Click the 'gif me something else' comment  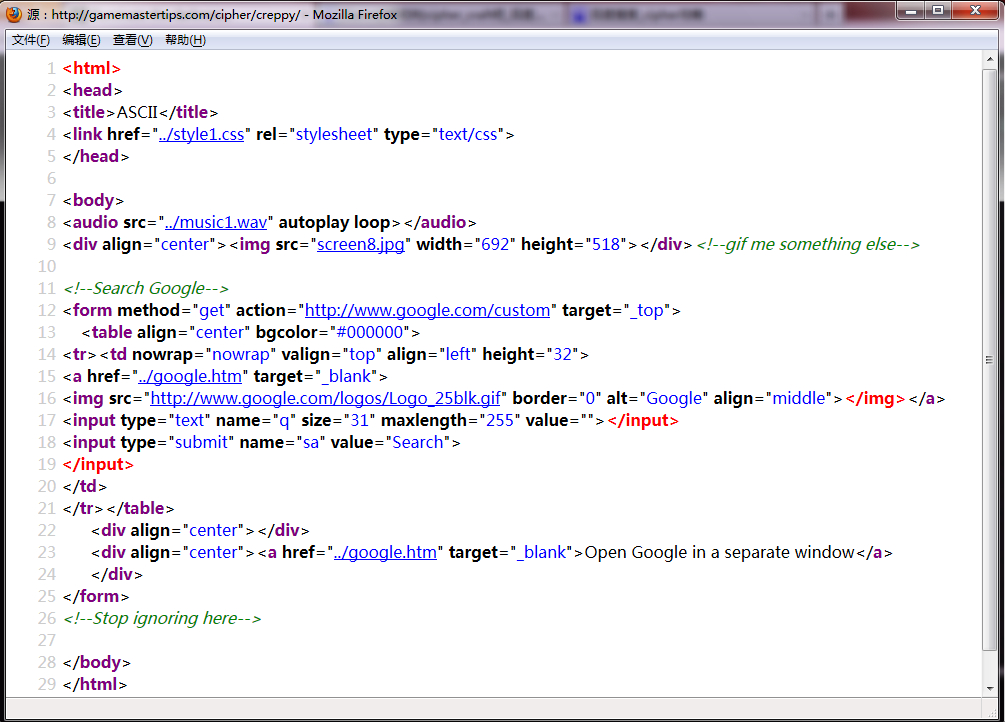pyautogui.click(x=808, y=244)
